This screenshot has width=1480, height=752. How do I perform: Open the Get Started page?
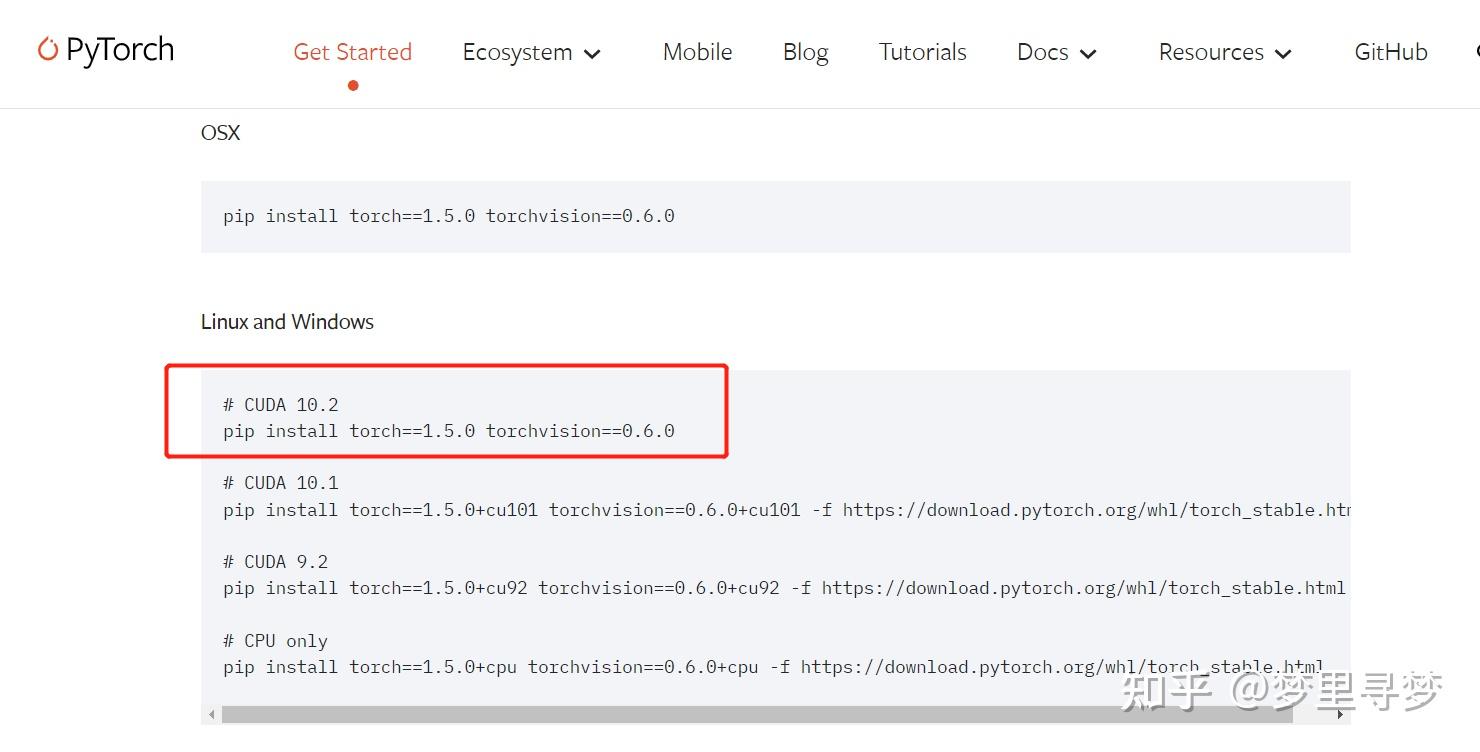pyautogui.click(x=352, y=52)
